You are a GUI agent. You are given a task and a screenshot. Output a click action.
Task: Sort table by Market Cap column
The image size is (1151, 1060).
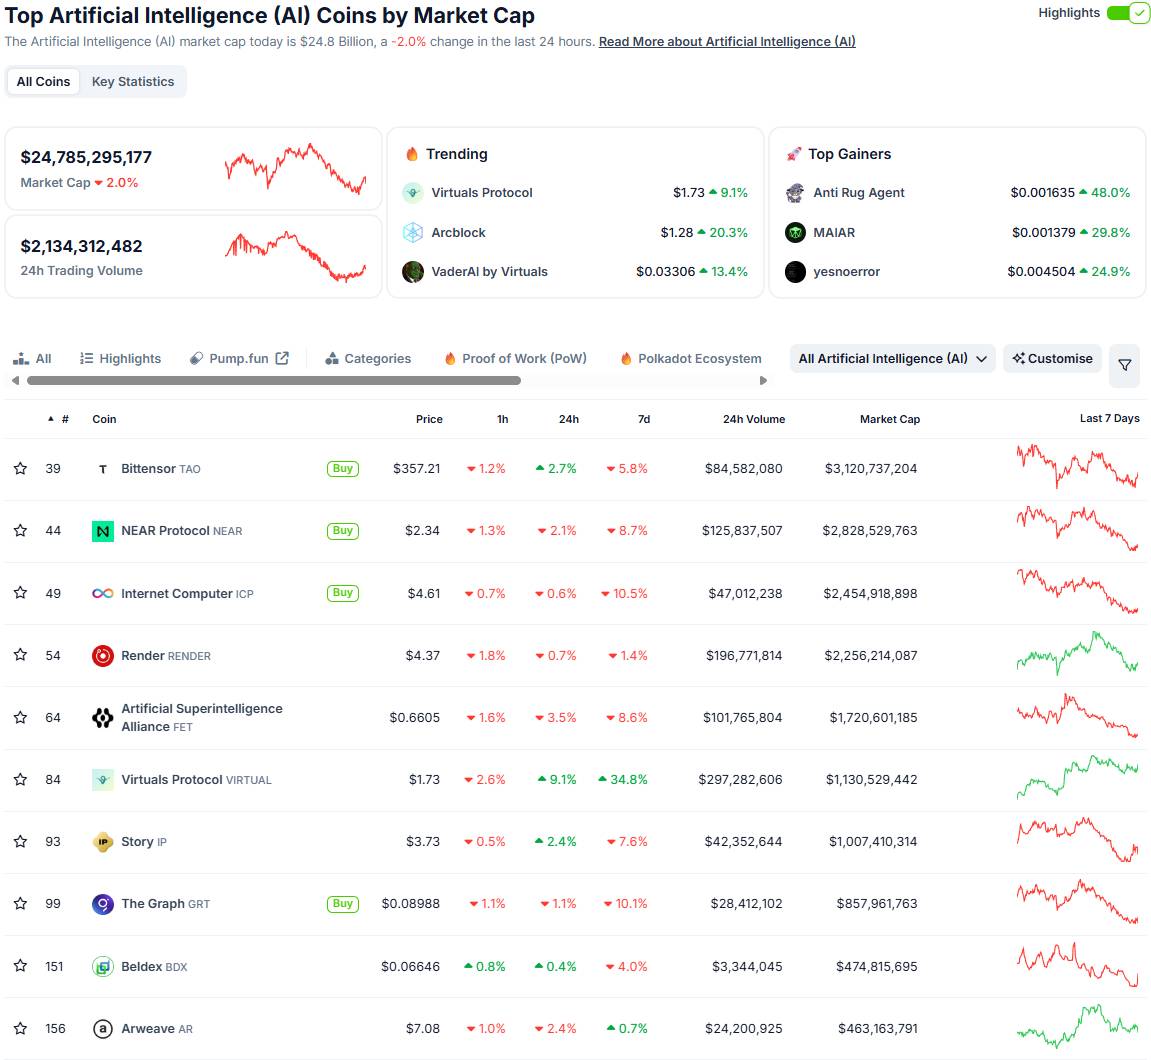[890, 419]
